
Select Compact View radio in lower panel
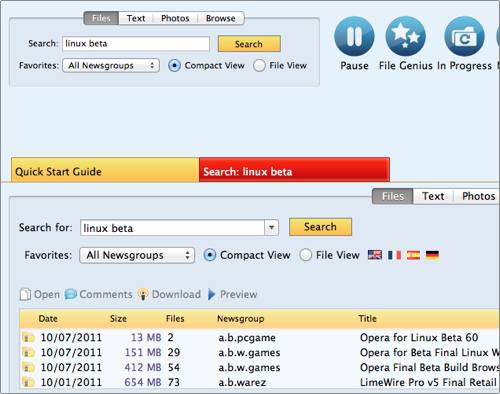click(210, 255)
